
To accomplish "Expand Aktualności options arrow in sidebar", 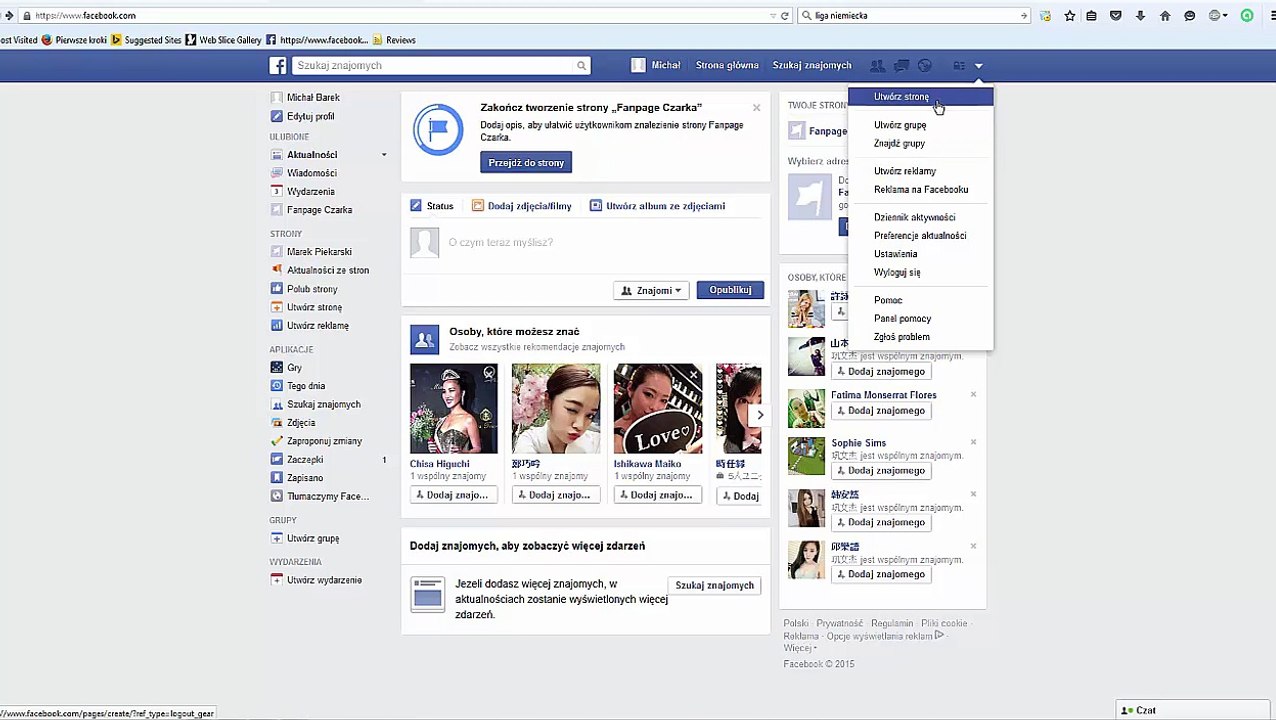I will point(383,155).
